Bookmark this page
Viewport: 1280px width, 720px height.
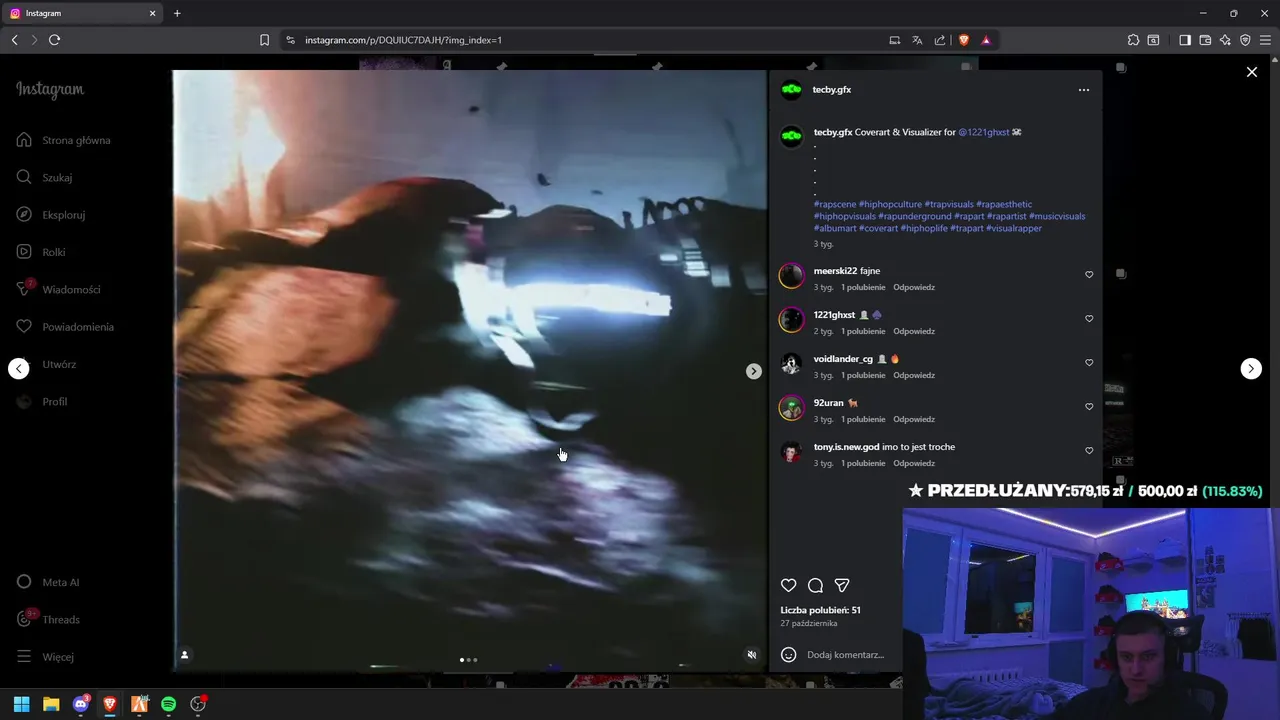tap(264, 40)
